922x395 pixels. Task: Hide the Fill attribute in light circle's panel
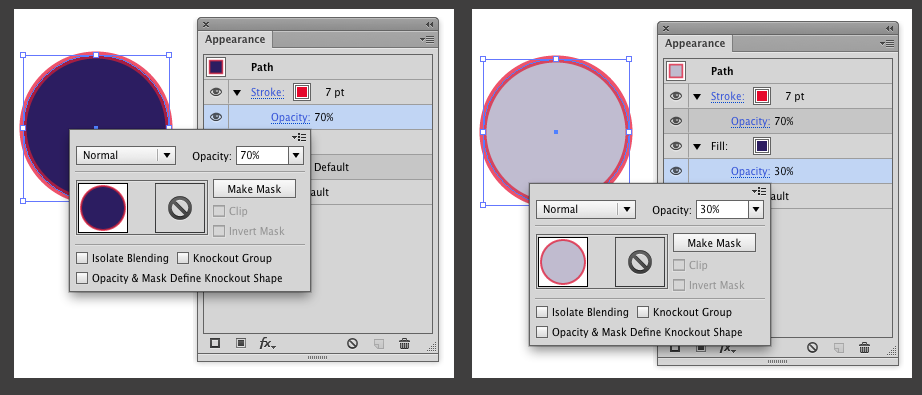tap(676, 146)
